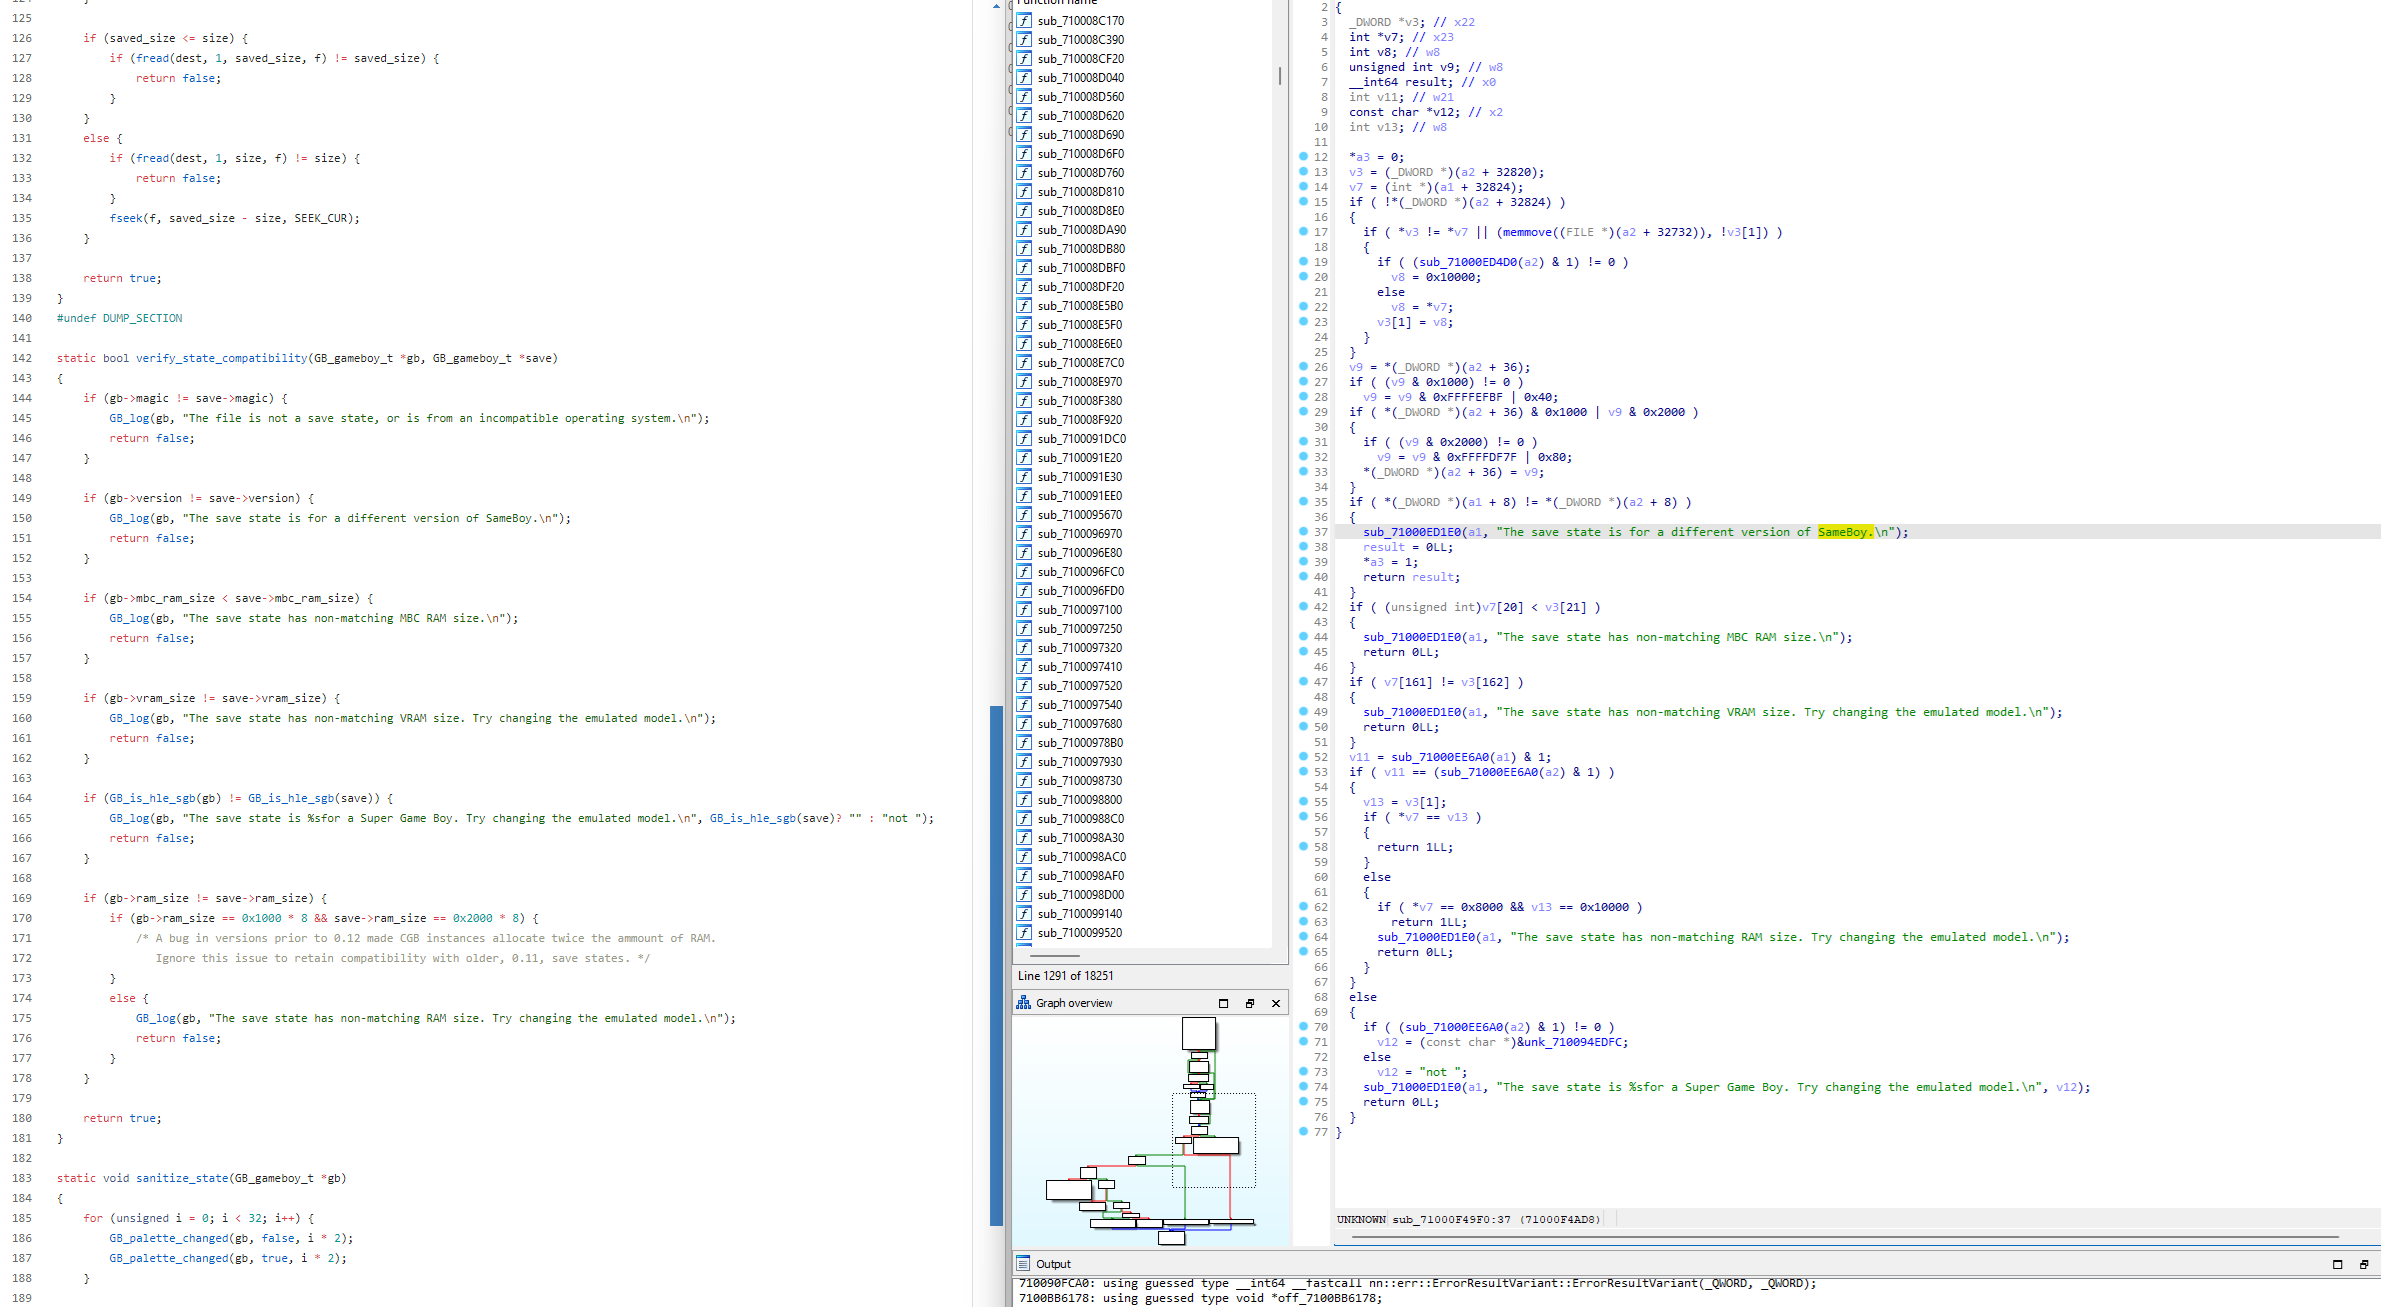2381x1307 pixels.
Task: Select sub_7100099520 in the function list
Action: click(1079, 932)
